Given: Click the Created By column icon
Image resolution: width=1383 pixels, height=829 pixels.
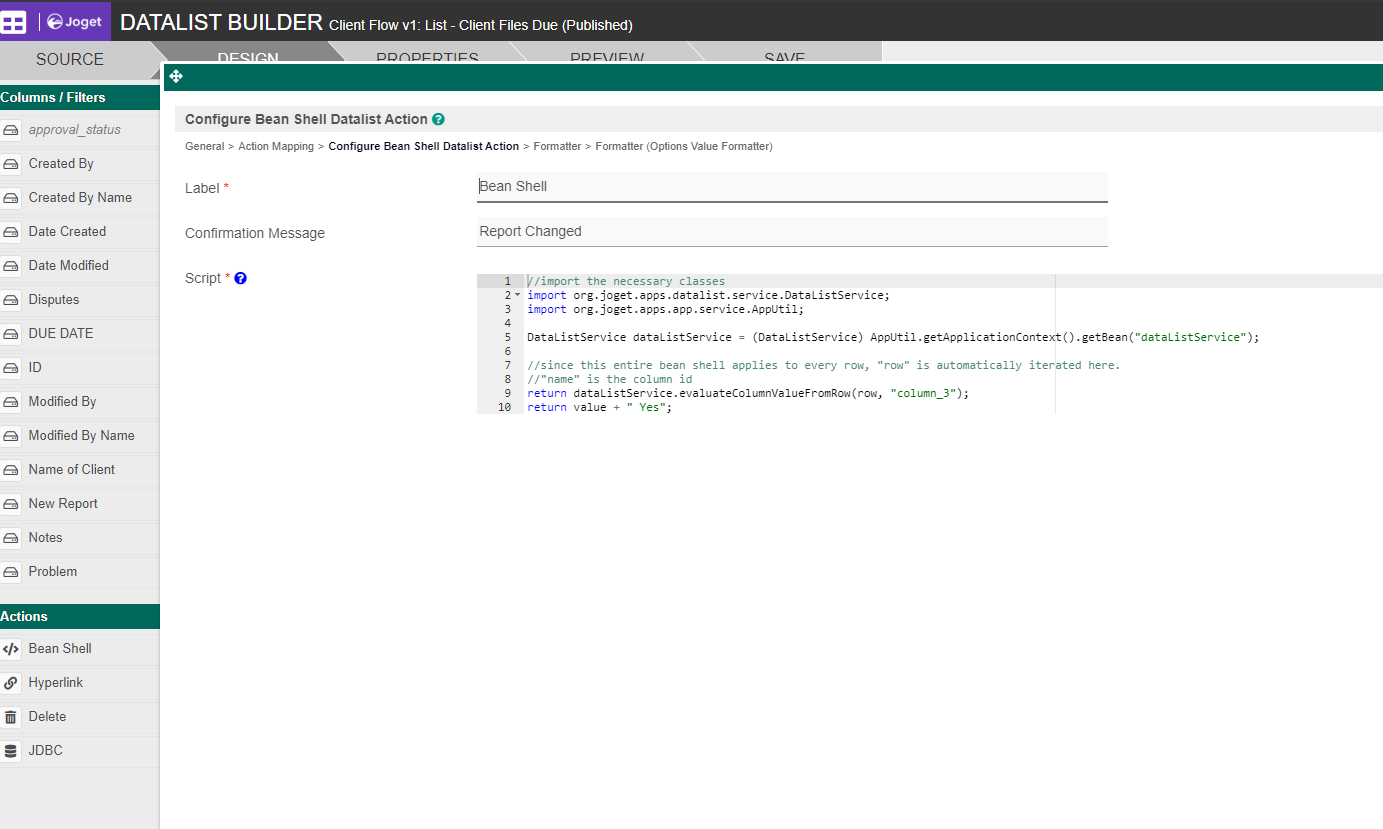Looking at the screenshot, I should click(x=11, y=164).
